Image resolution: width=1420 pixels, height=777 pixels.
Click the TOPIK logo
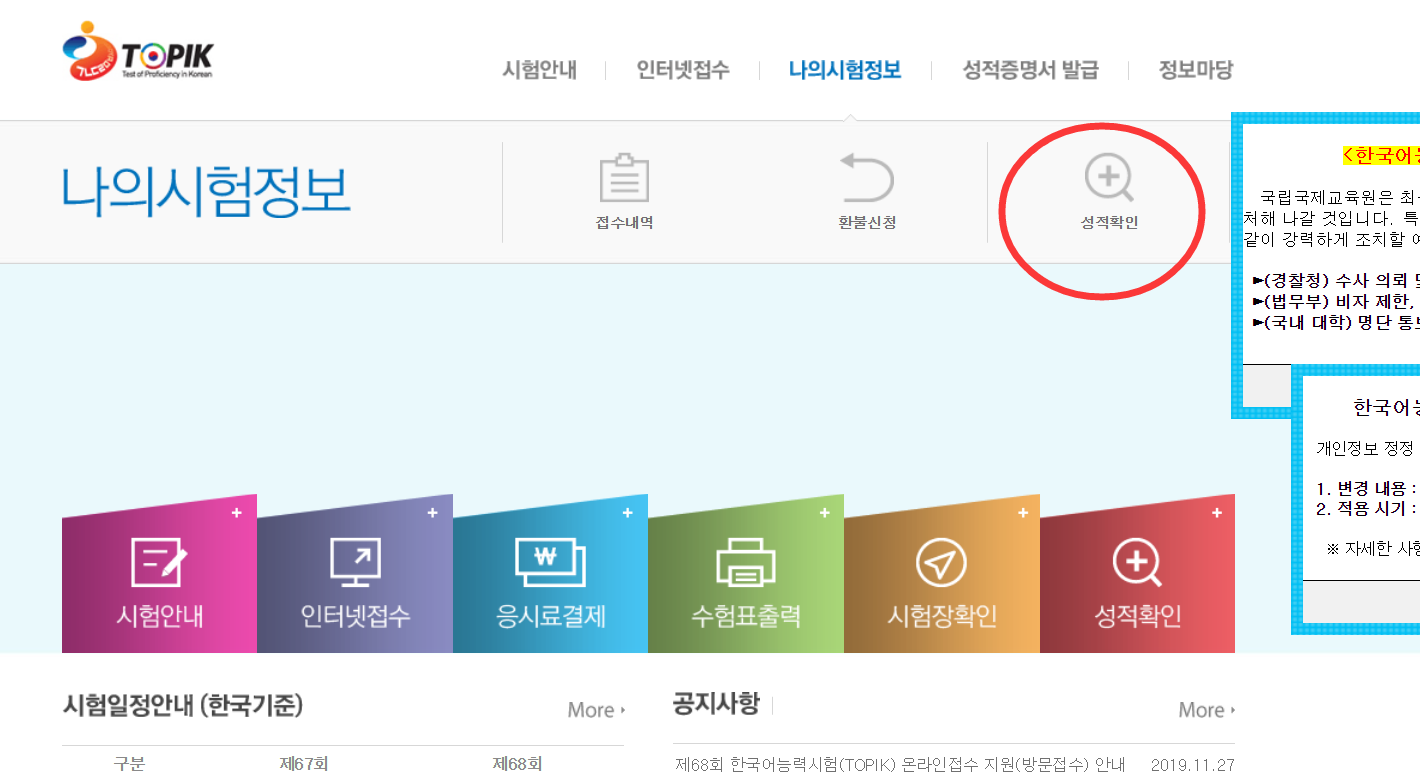(138, 53)
